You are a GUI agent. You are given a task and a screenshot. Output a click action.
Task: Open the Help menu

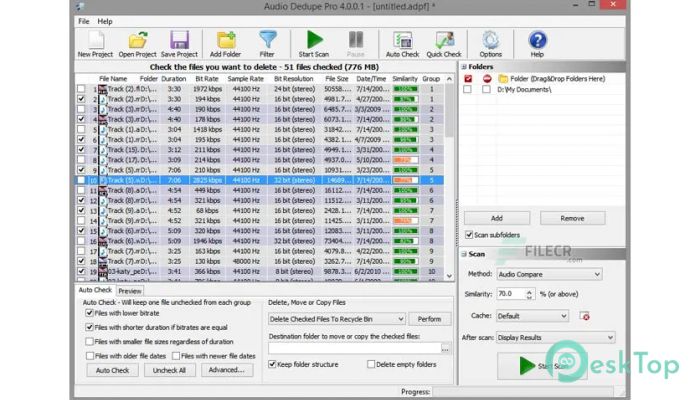(105, 21)
